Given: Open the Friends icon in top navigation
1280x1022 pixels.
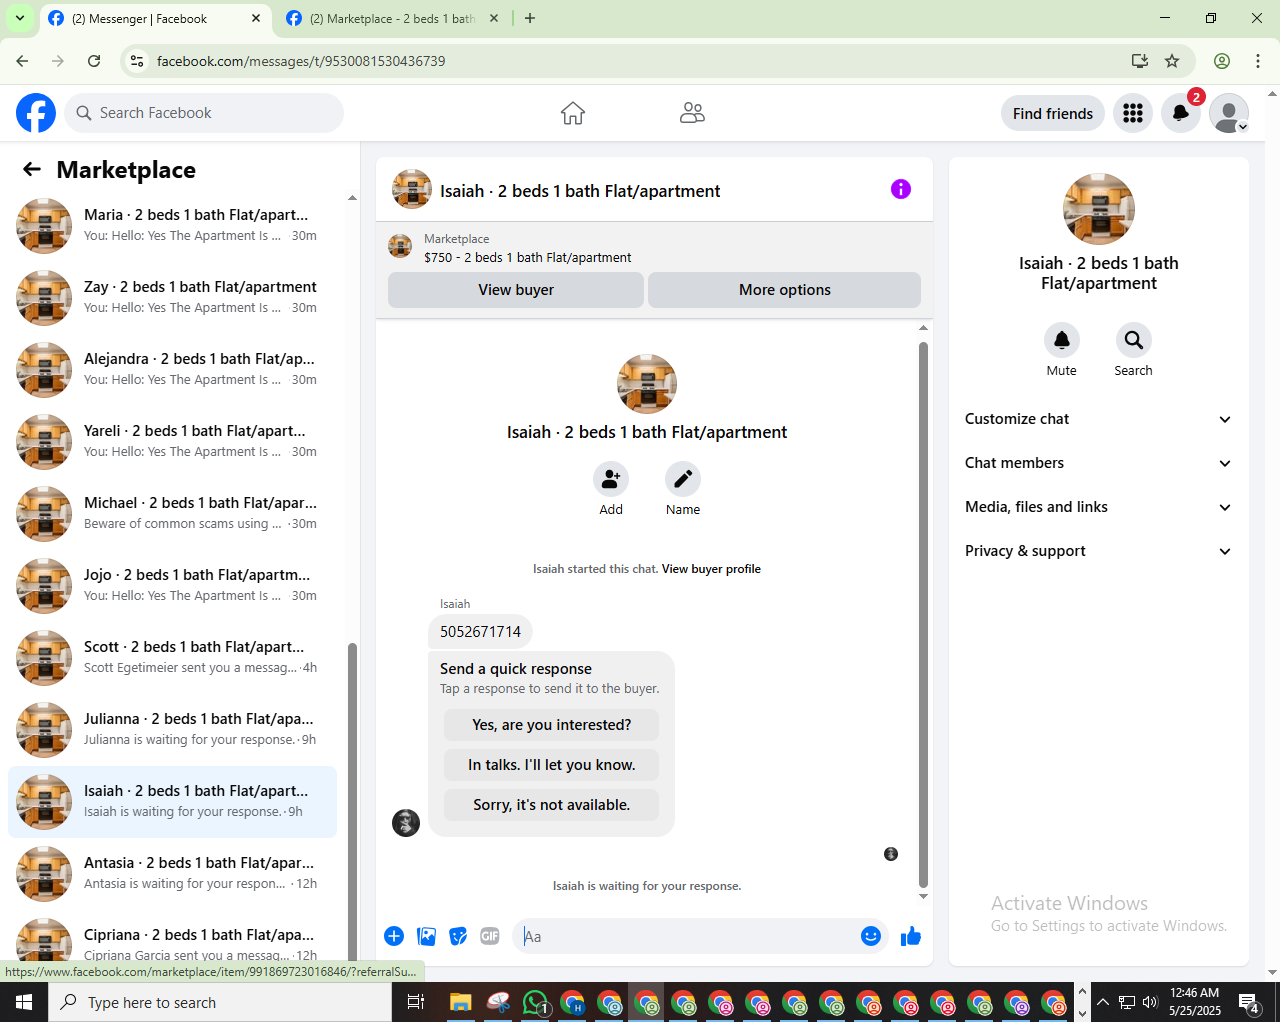Looking at the screenshot, I should coord(692,113).
